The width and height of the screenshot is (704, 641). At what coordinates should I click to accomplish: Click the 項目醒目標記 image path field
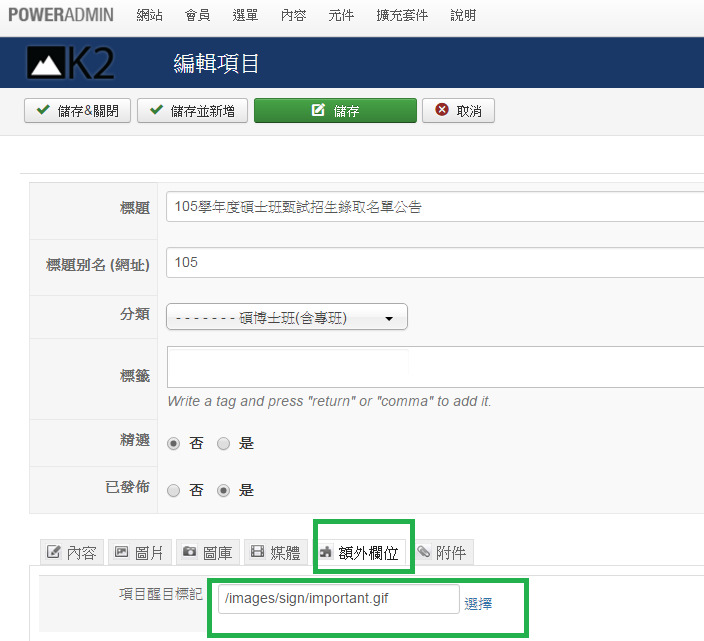tap(339, 599)
